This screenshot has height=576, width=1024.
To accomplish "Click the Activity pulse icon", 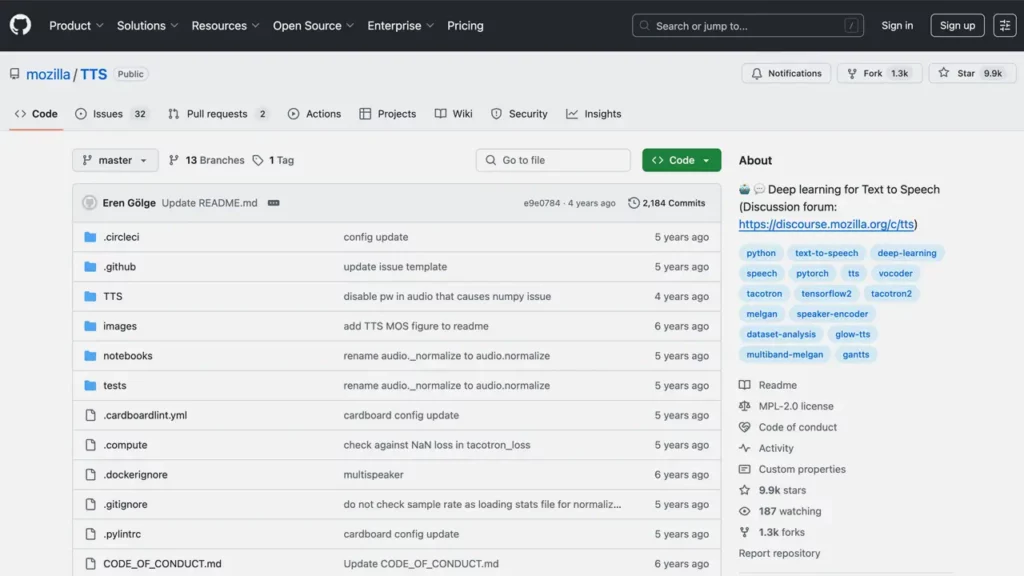I will pyautogui.click(x=744, y=448).
